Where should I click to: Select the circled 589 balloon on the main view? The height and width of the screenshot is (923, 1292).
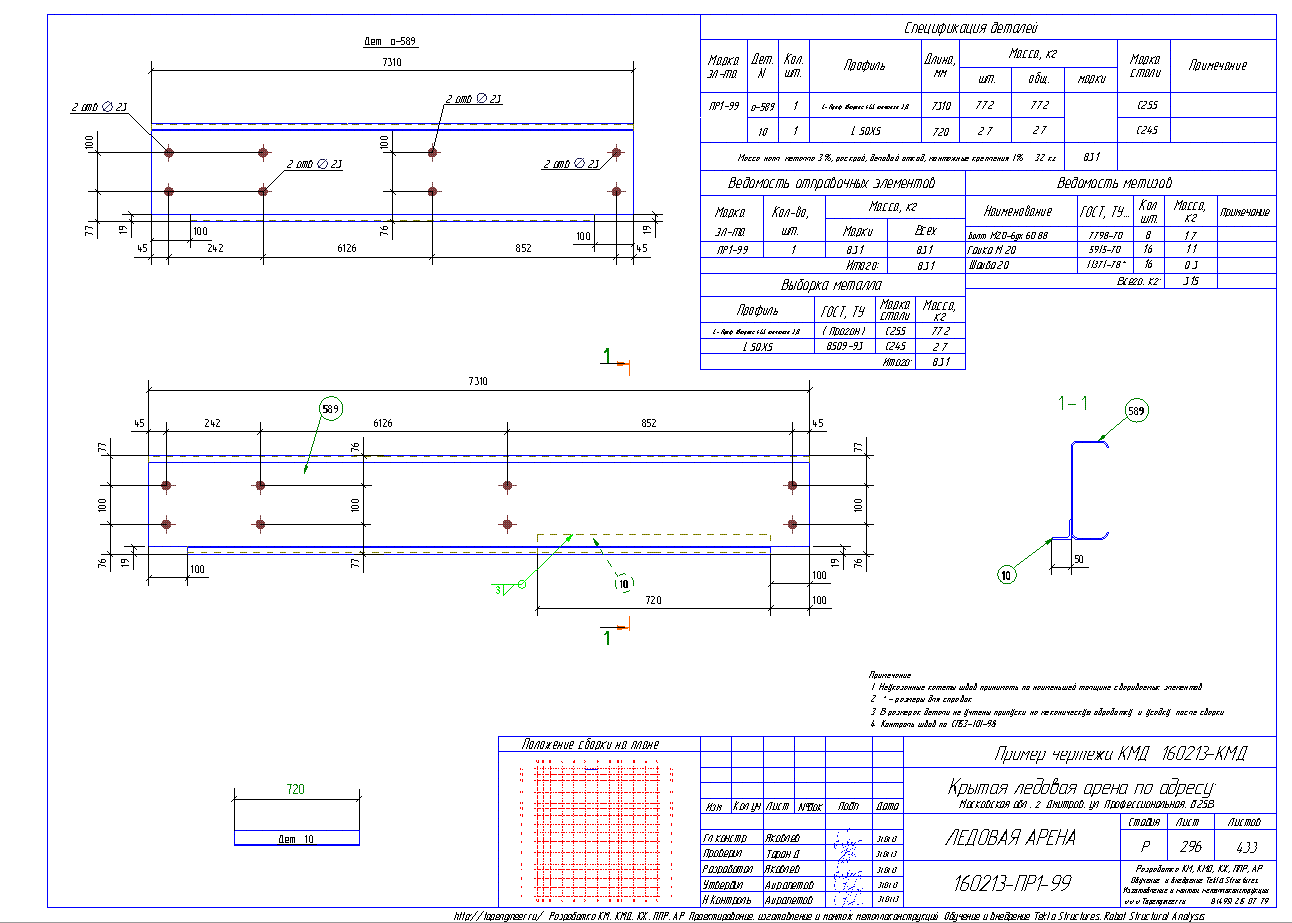coord(331,409)
